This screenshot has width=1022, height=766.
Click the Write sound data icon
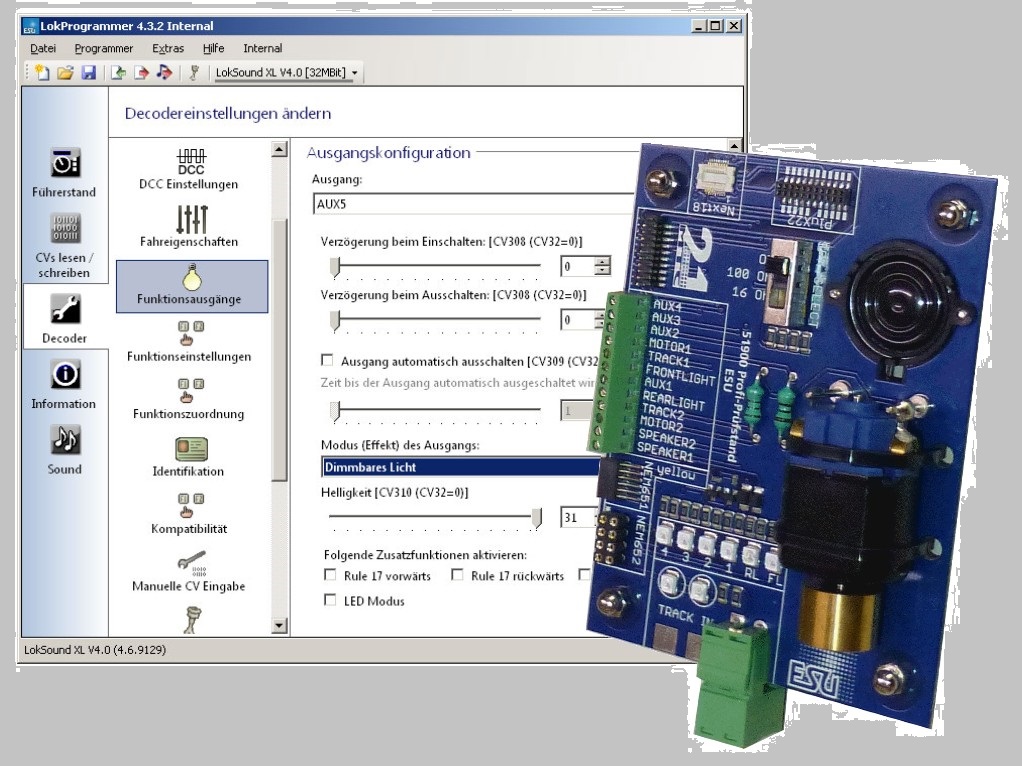pyautogui.click(x=164, y=72)
